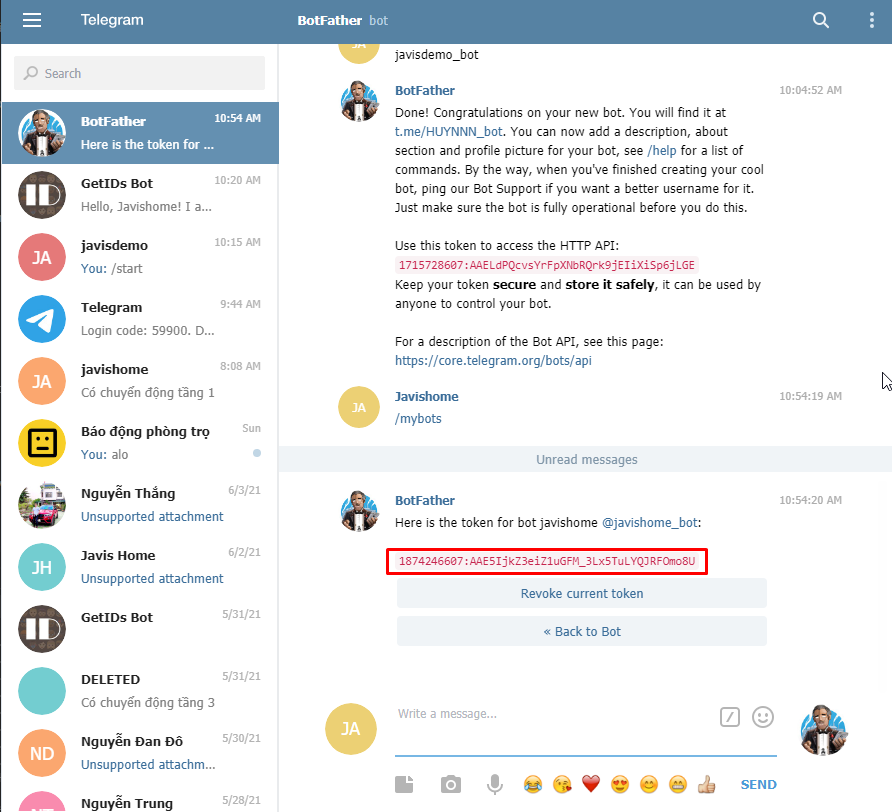Start voice recording with the microphone icon
The height and width of the screenshot is (812, 892).
point(495,784)
